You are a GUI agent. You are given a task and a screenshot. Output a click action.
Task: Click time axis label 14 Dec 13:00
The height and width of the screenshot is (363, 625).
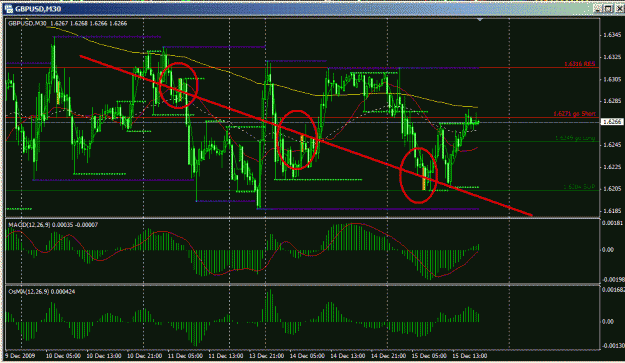click(x=348, y=356)
